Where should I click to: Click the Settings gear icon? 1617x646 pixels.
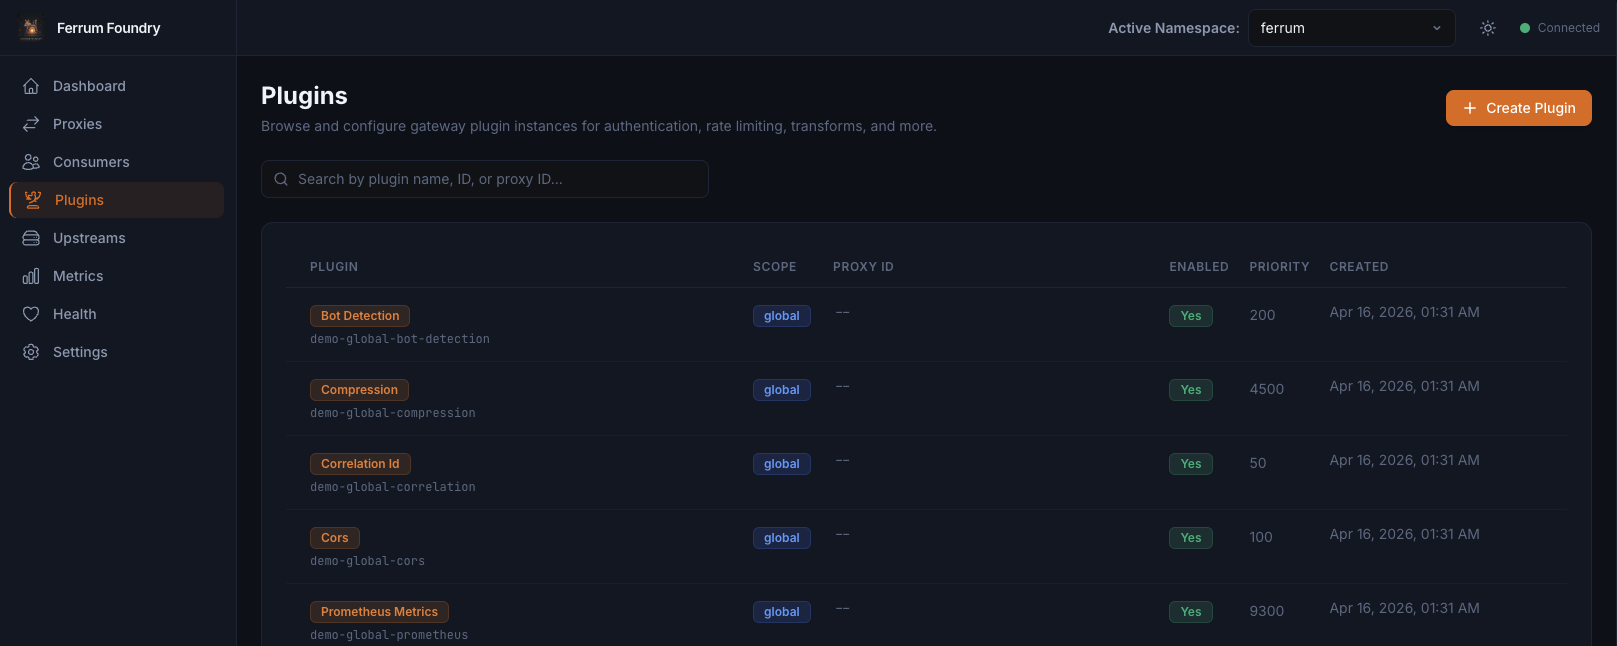point(31,352)
